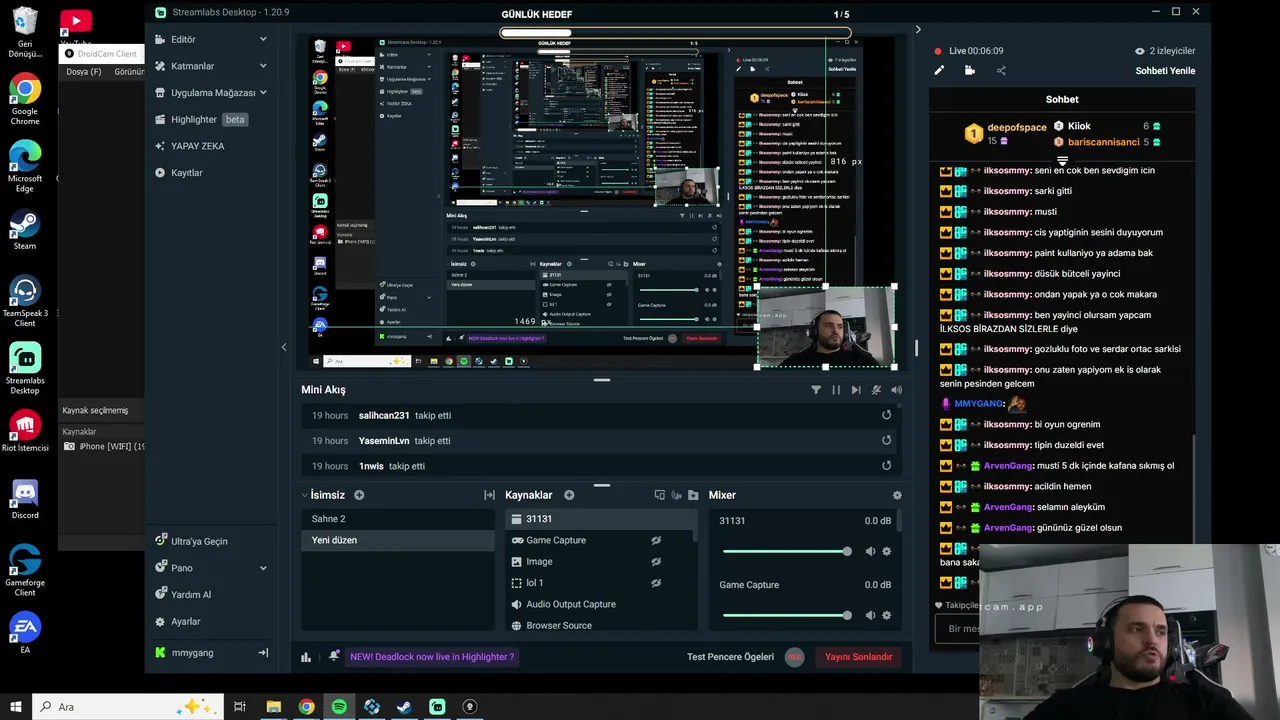Screen dimensions: 1280x720
Task: Toggle the REC recording button
Action: coord(795,657)
